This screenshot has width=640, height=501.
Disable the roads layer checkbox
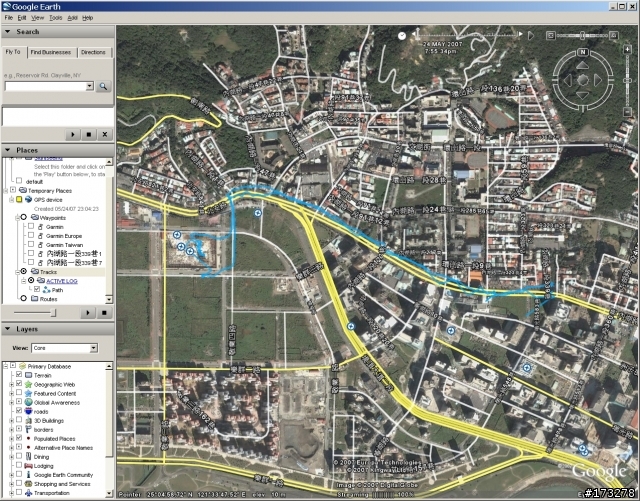19,410
